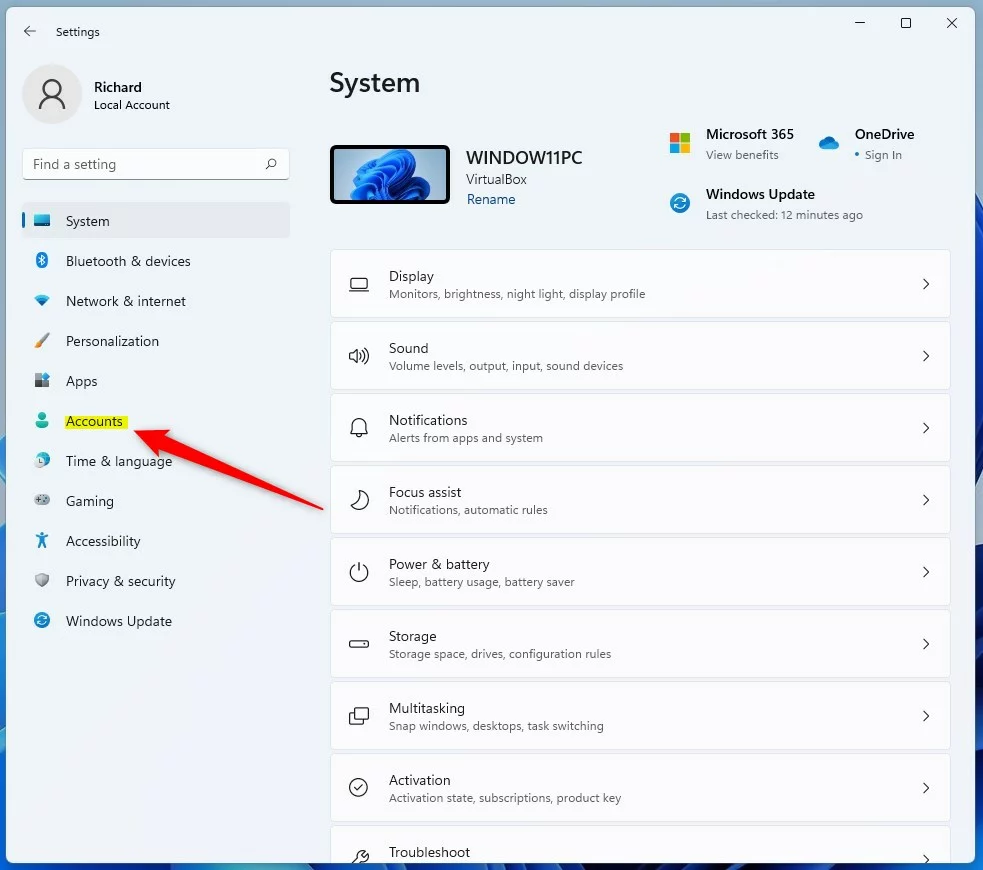Open the Notifications settings row
983x870 pixels.
(640, 428)
